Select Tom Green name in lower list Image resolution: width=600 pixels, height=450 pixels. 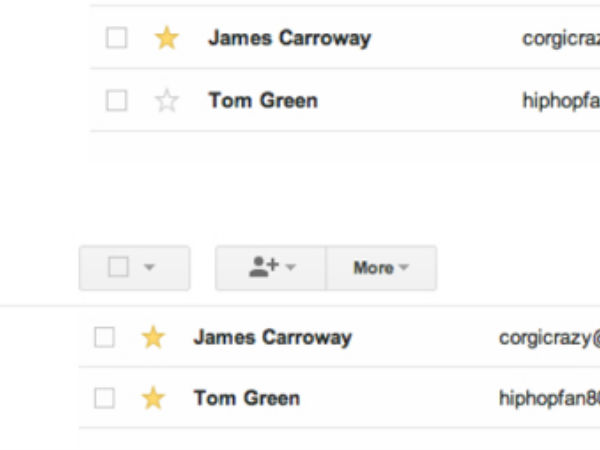pos(246,398)
